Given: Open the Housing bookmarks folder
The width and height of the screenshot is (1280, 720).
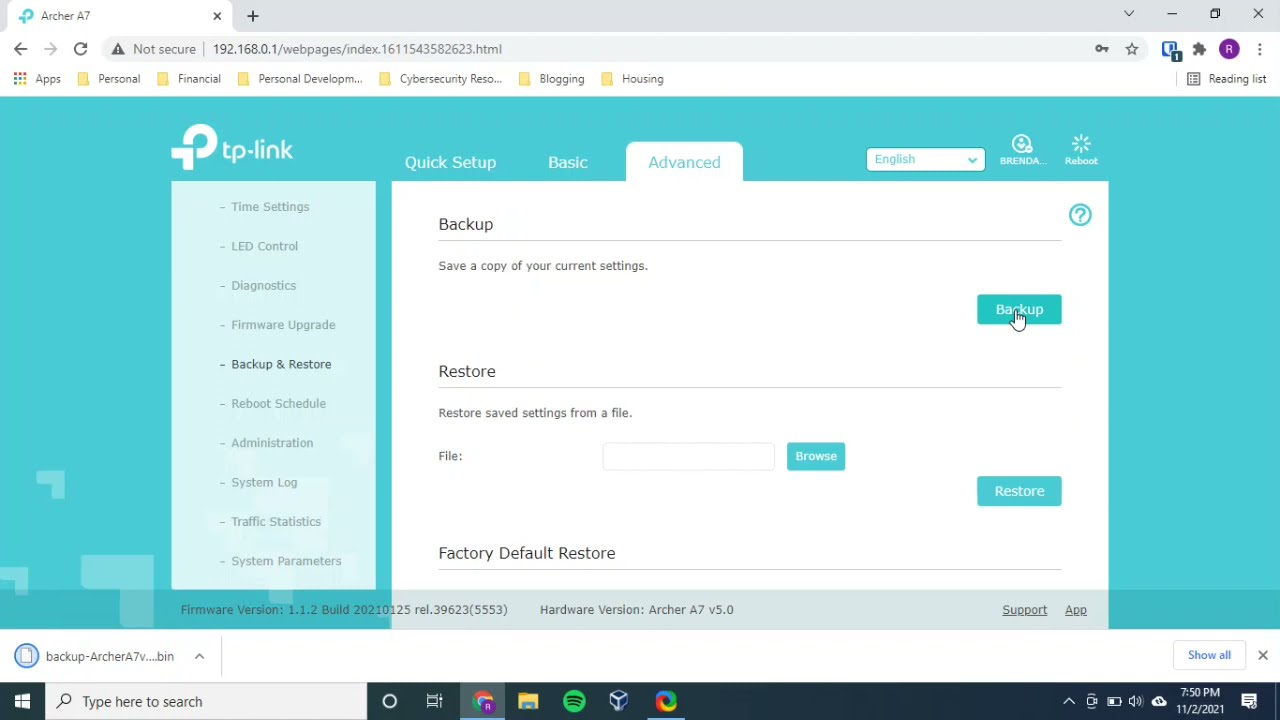Looking at the screenshot, I should pyautogui.click(x=632, y=79).
